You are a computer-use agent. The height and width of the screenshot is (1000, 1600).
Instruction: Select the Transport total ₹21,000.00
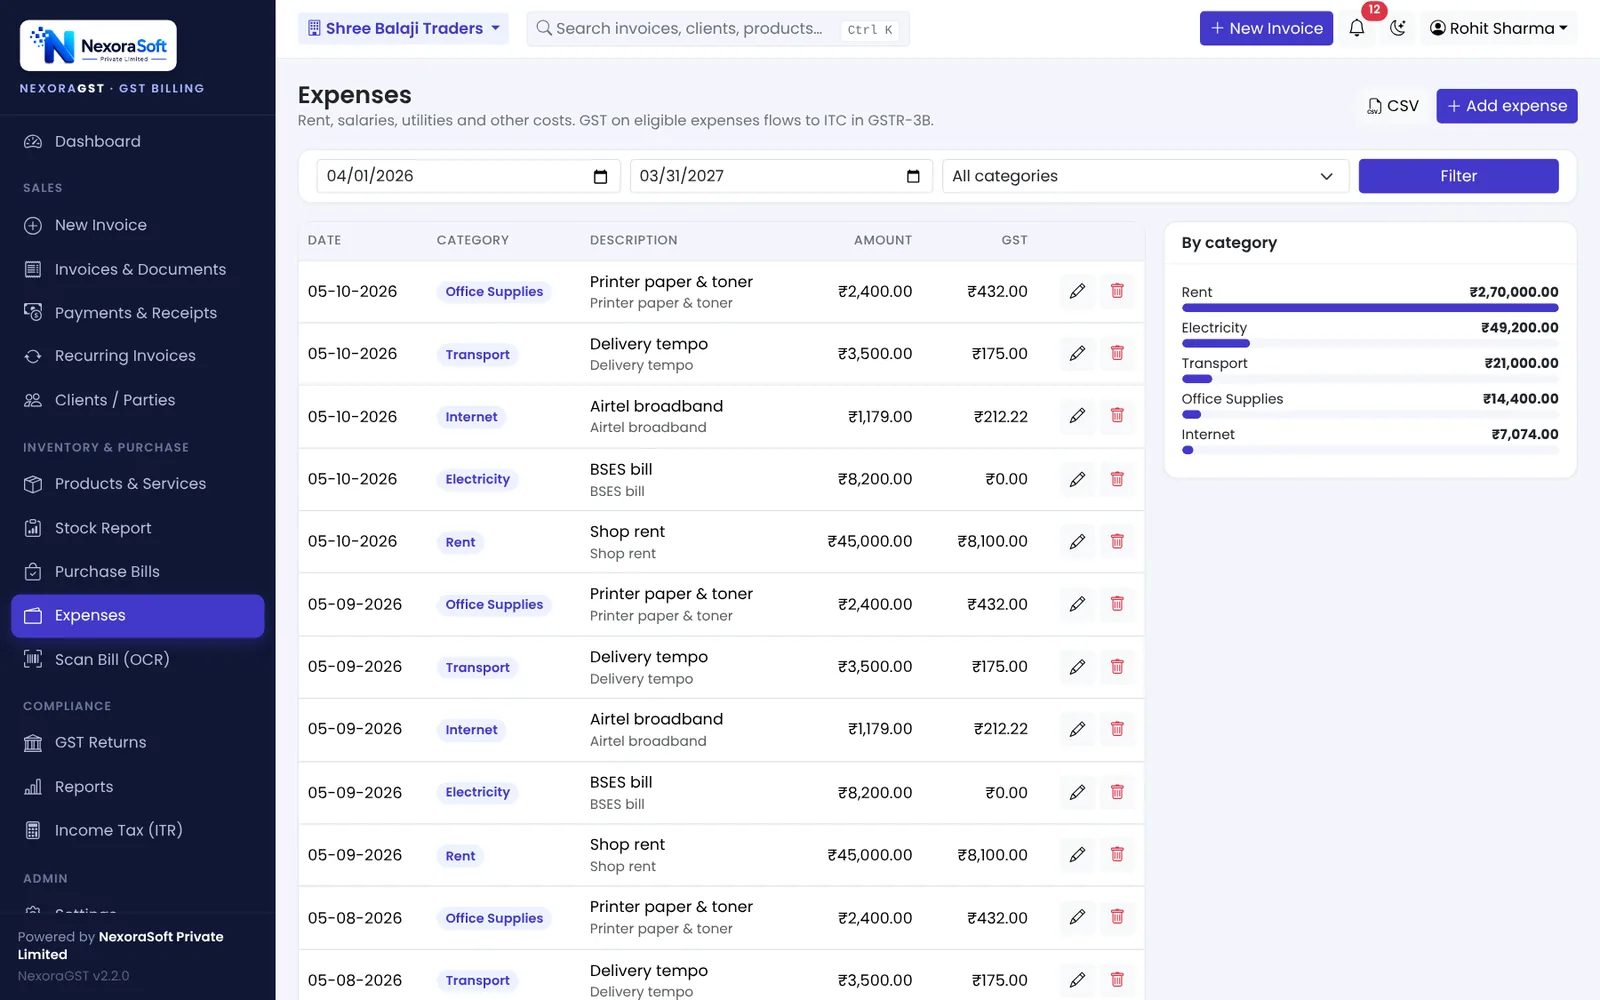(x=1521, y=363)
